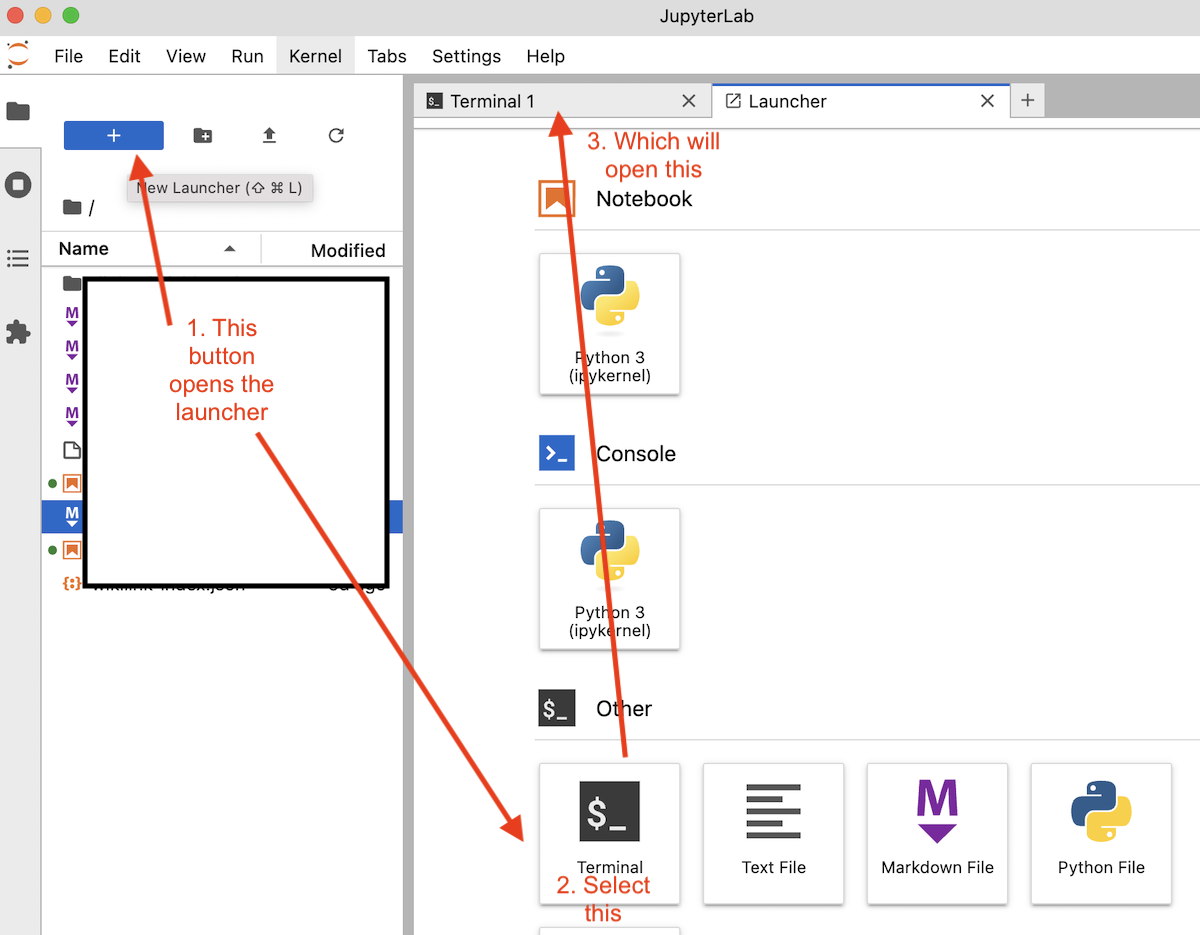Open the Help menu
Image resolution: width=1200 pixels, height=935 pixels.
tap(545, 56)
